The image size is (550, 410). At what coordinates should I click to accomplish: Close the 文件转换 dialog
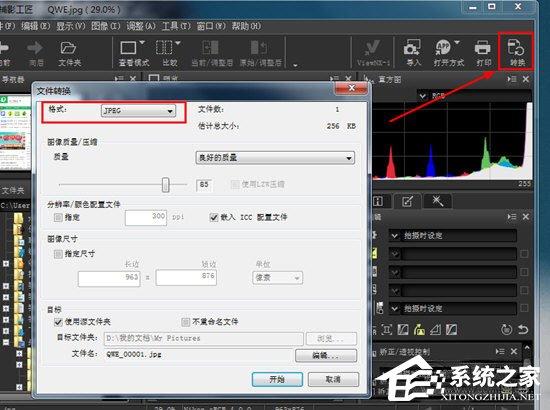pos(351,88)
